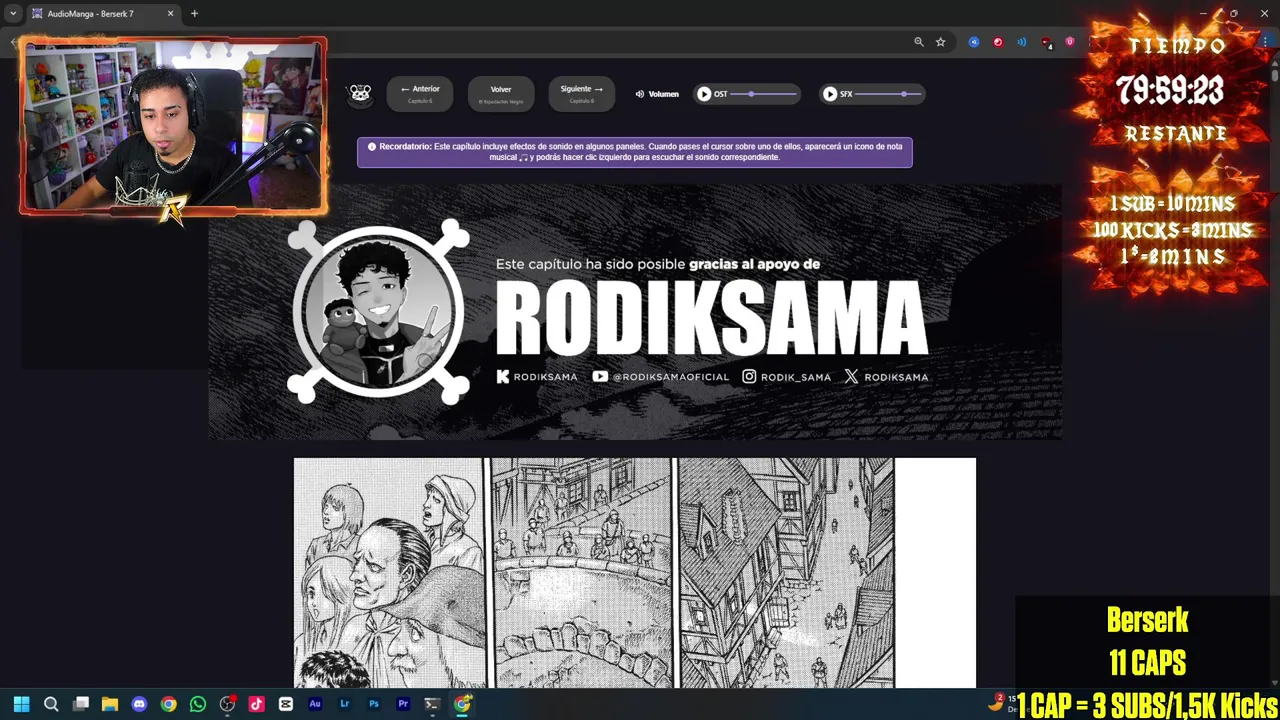
Task: Adjust the SFX volume slider
Action: (888, 94)
